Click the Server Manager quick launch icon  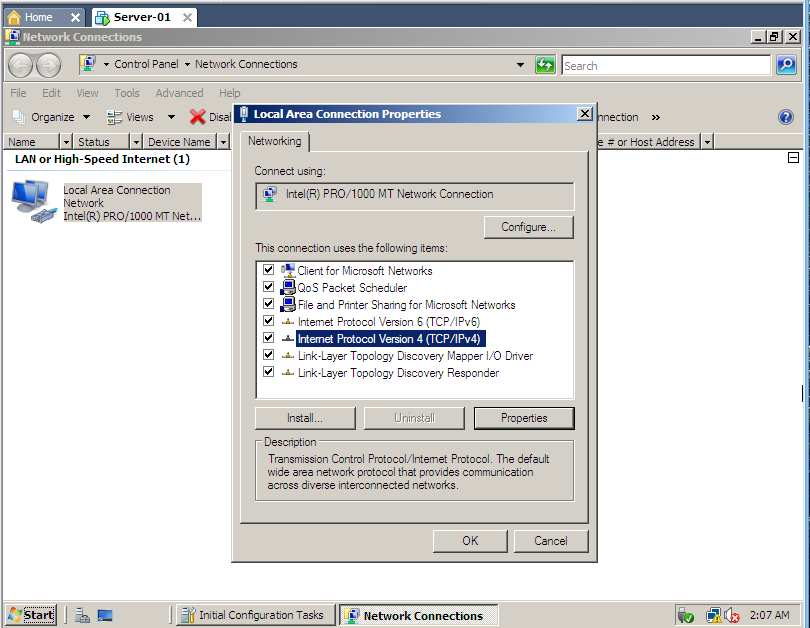coord(82,615)
